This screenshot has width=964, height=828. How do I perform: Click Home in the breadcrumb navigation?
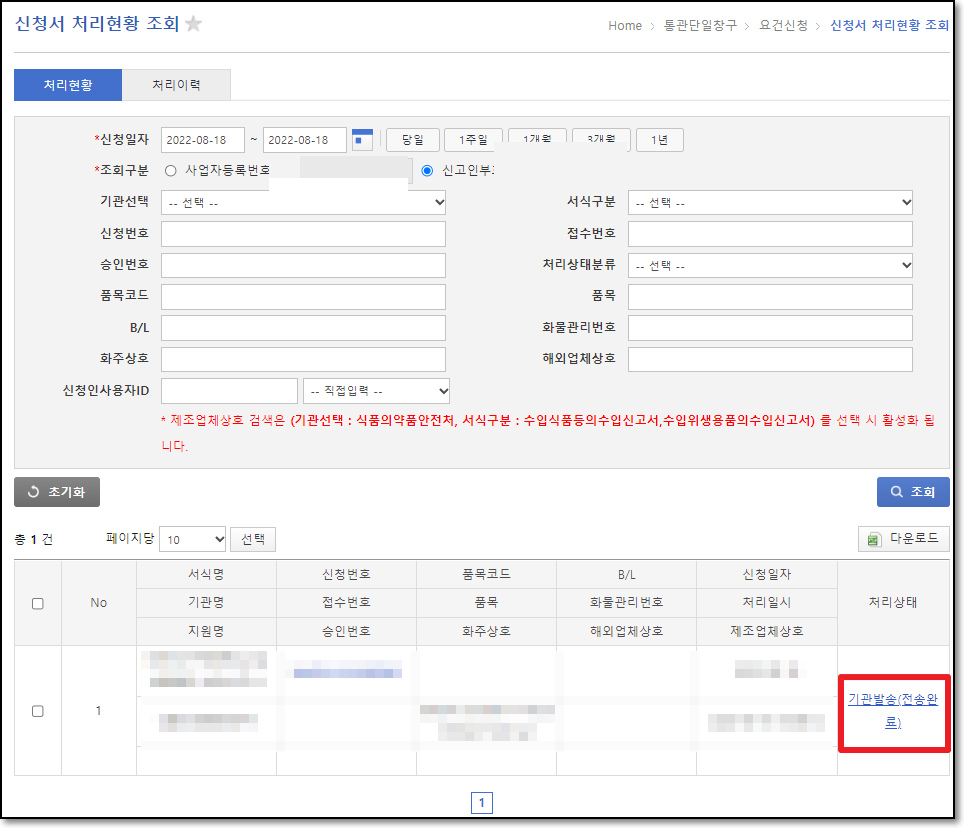pos(624,26)
